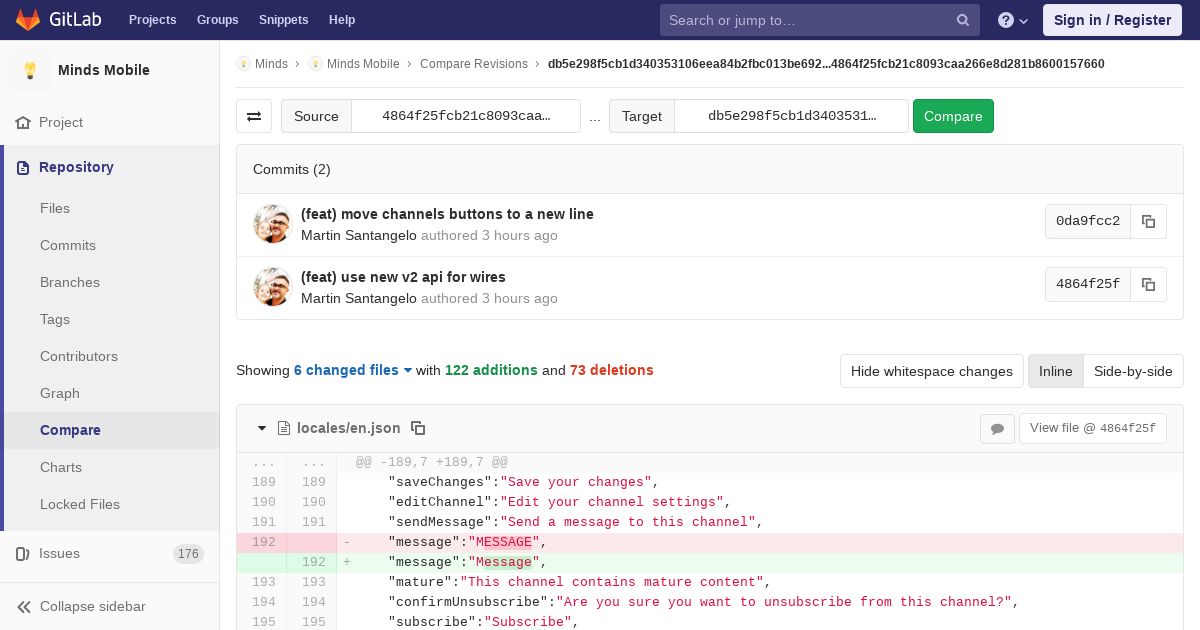Toggle comments for locales/en.json
The width and height of the screenshot is (1200, 630).
pos(997,429)
